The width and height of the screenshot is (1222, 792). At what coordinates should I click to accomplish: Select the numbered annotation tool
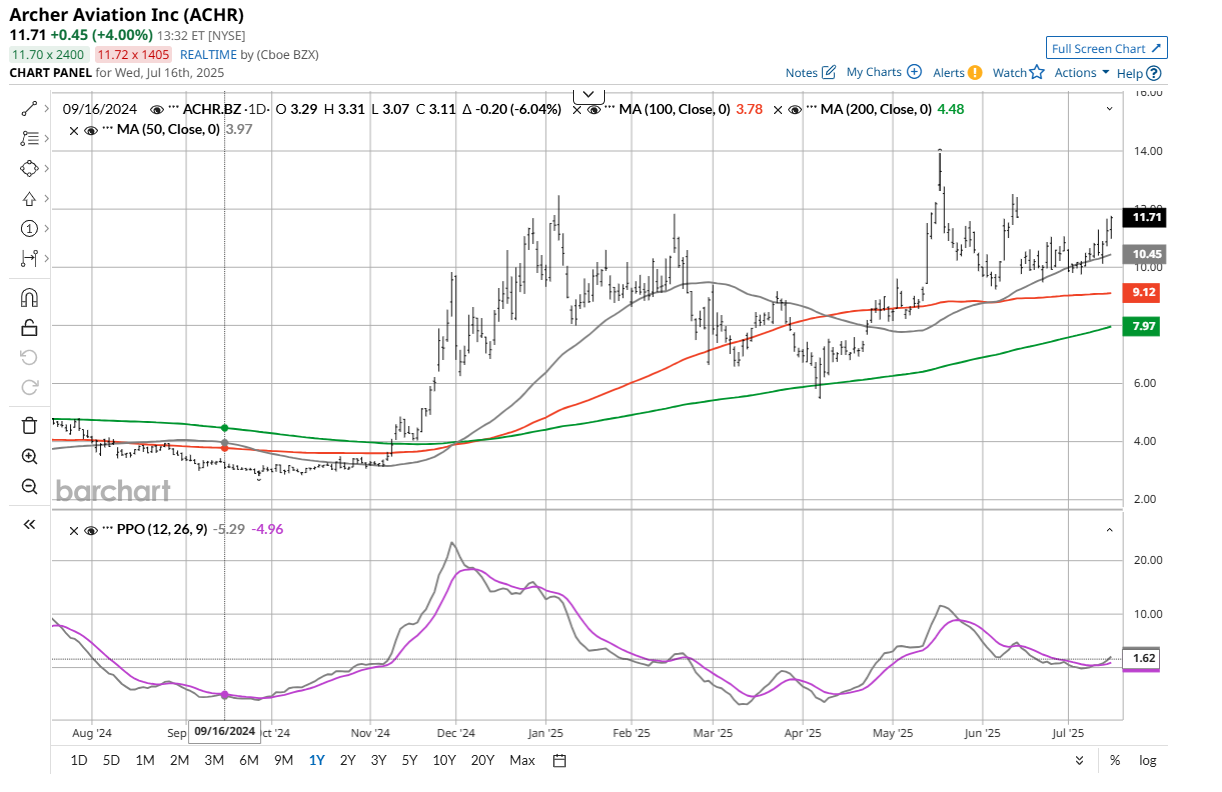pyautogui.click(x=28, y=228)
